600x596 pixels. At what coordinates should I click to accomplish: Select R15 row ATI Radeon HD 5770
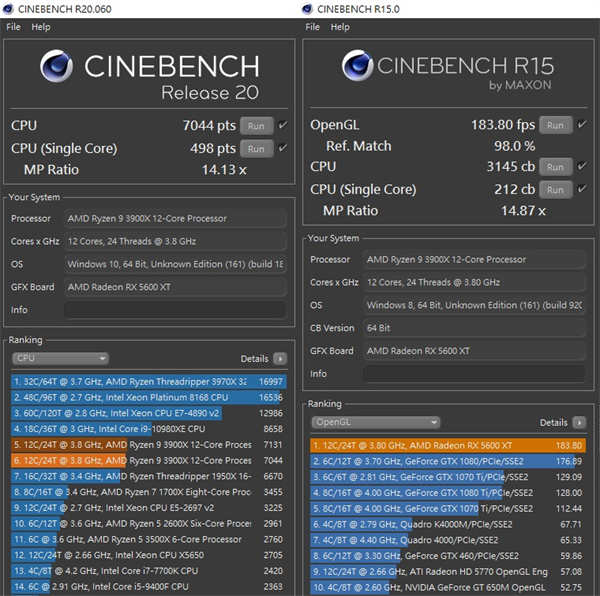(x=448, y=572)
